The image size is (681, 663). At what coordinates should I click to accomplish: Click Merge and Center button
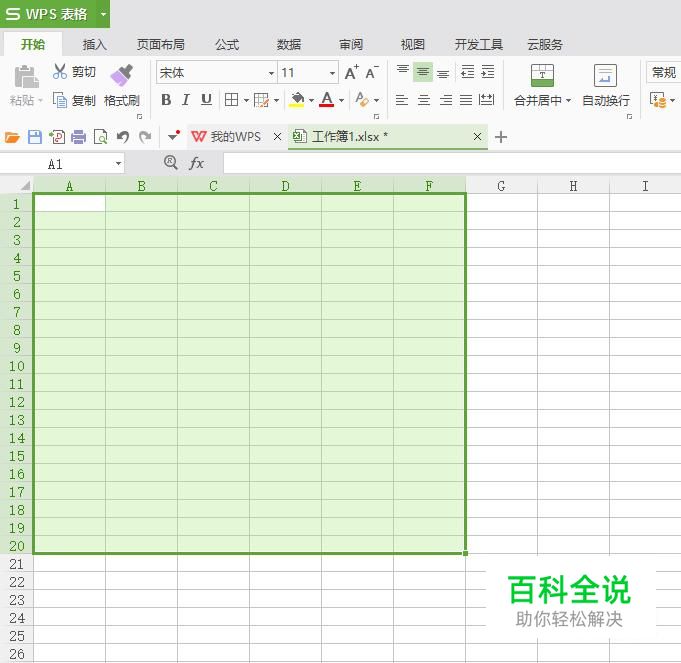coord(542,86)
